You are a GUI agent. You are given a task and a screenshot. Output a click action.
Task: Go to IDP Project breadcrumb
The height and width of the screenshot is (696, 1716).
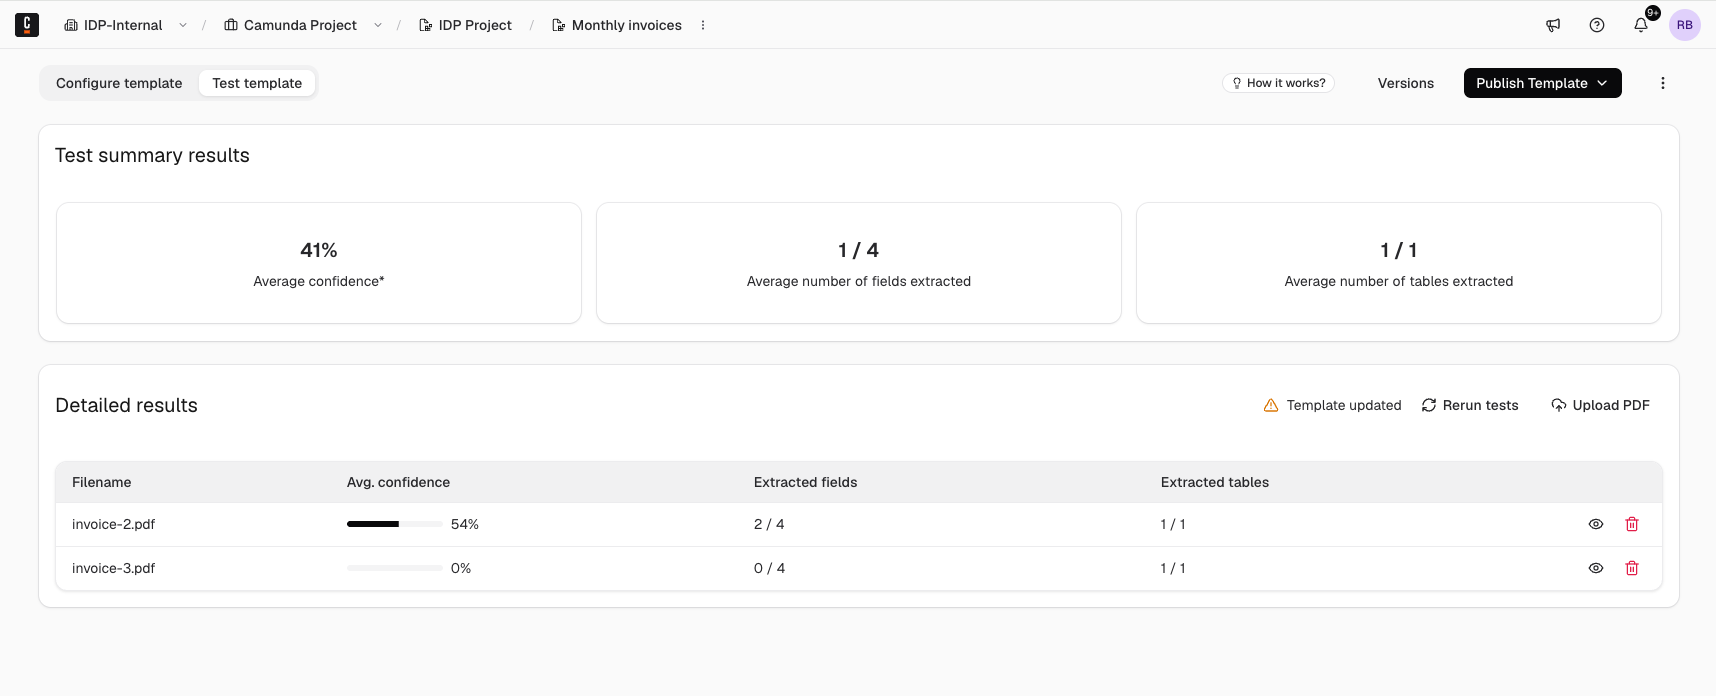(x=465, y=25)
